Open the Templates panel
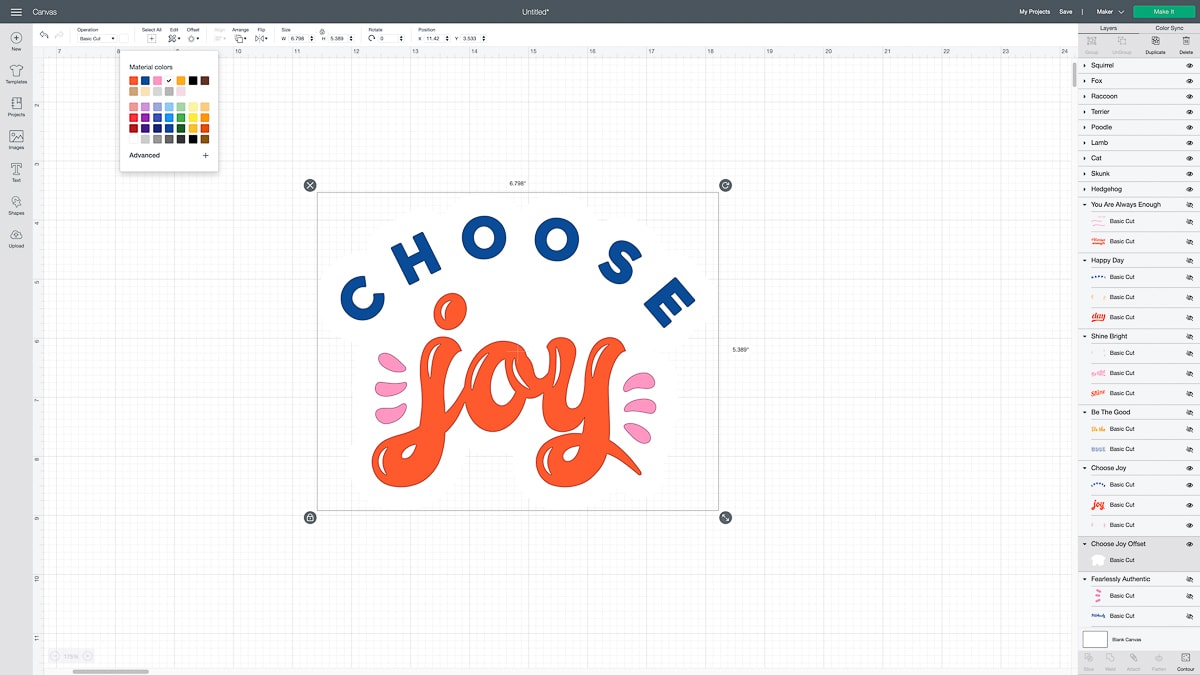The width and height of the screenshot is (1200, 675). tap(16, 74)
